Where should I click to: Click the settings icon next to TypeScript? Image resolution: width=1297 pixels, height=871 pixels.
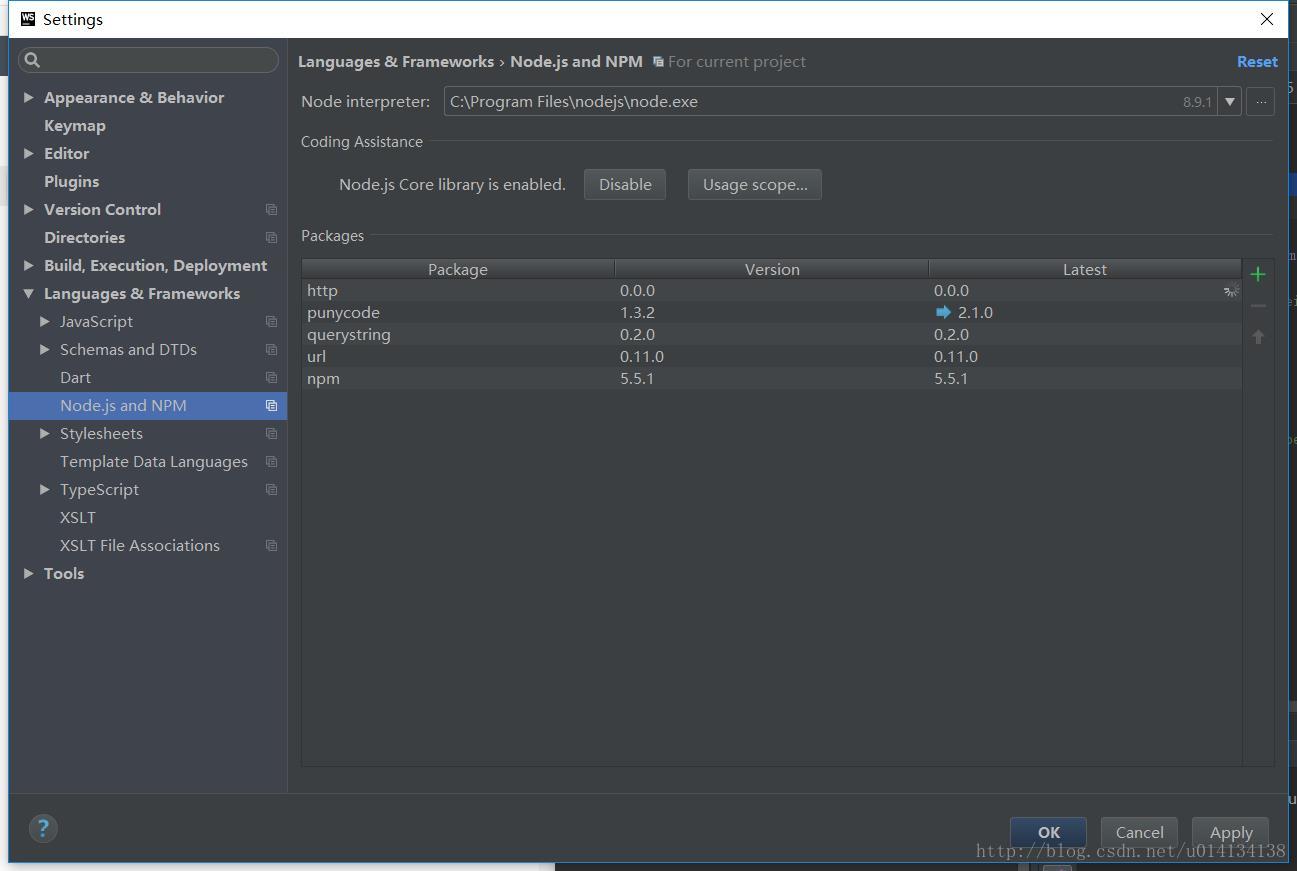click(x=271, y=489)
